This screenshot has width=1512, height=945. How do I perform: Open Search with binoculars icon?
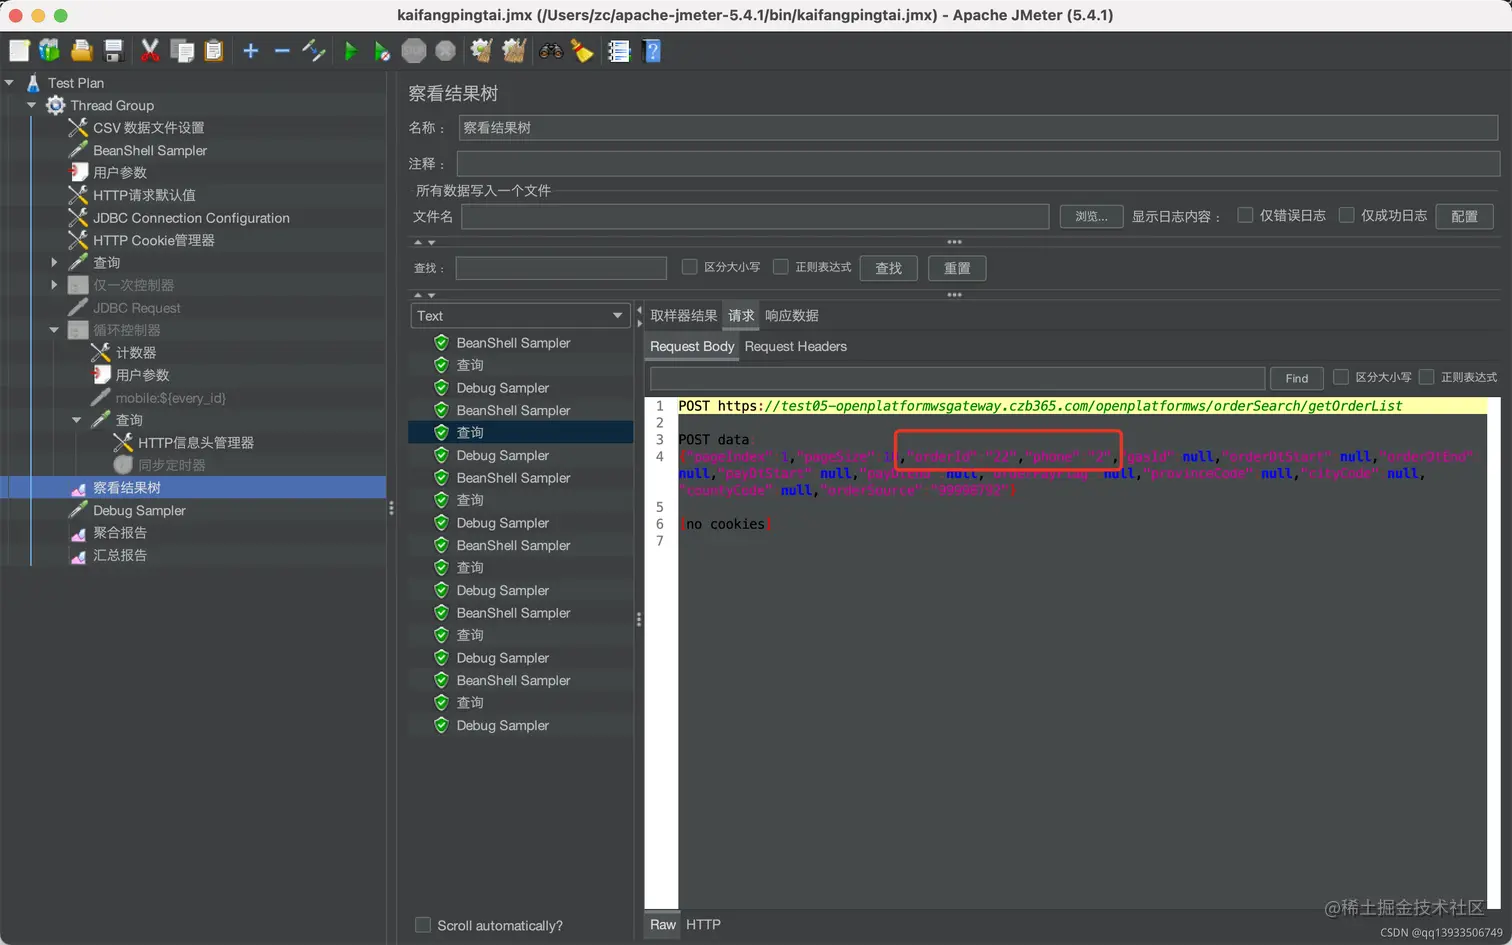point(551,51)
